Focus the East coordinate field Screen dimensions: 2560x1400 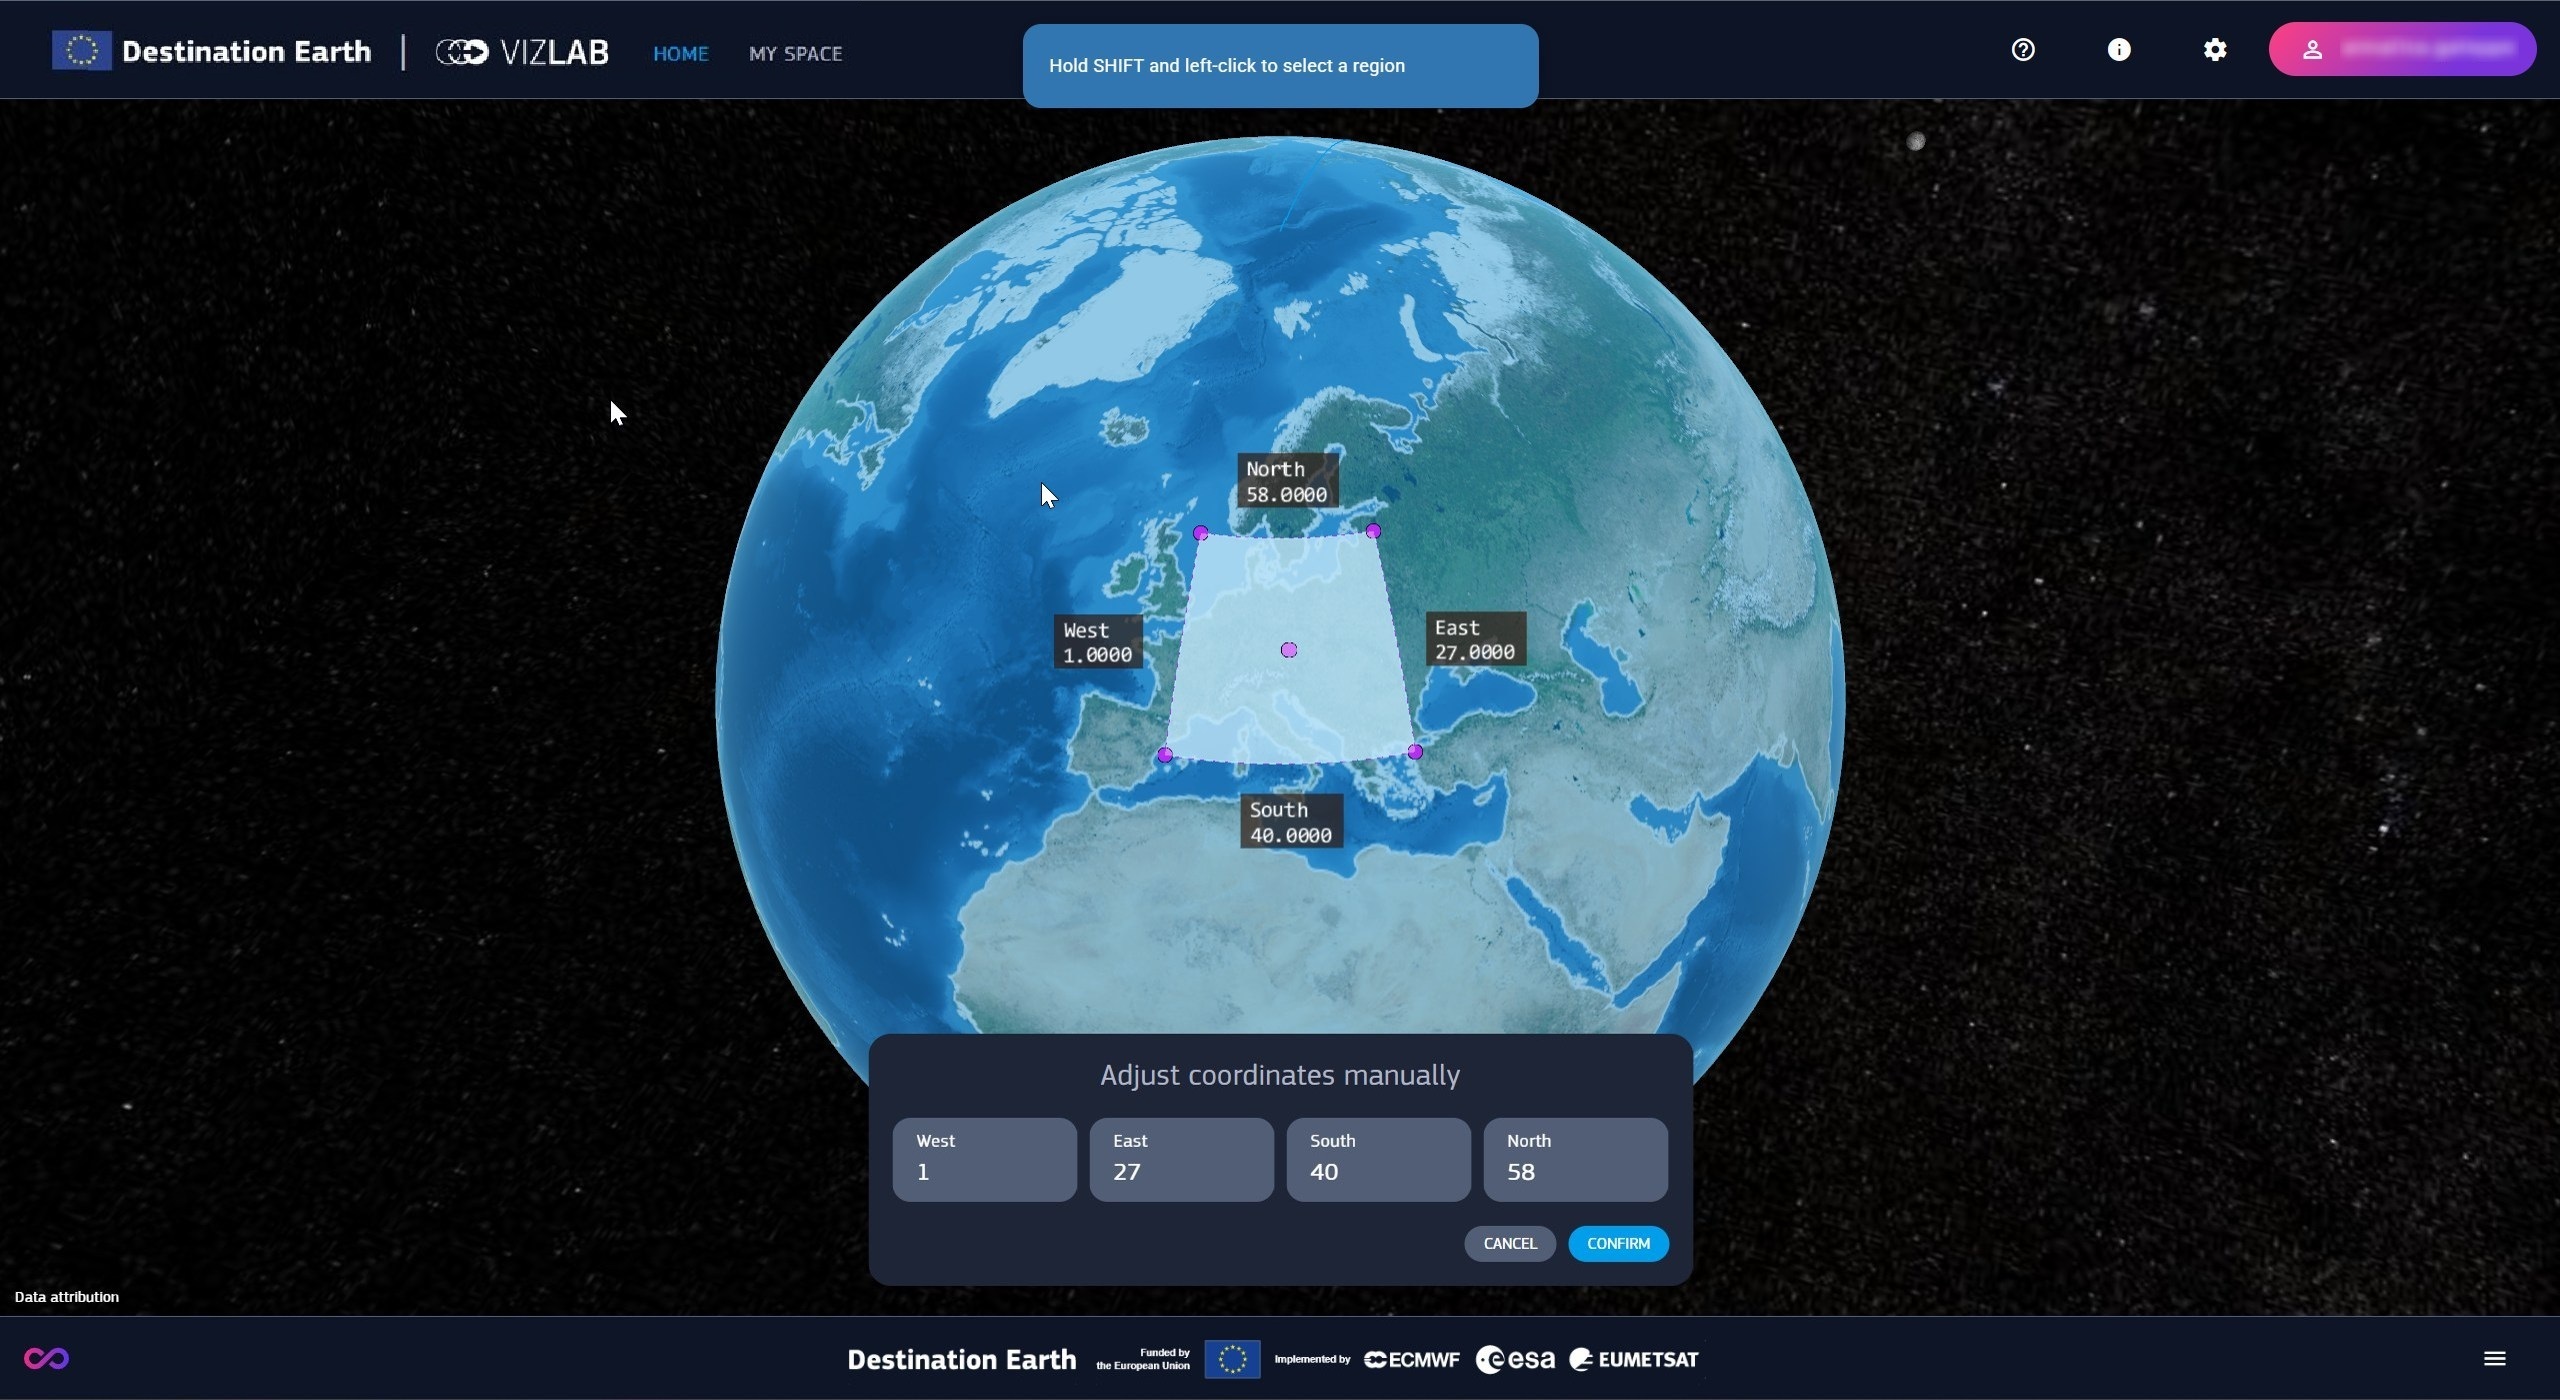pos(1181,1160)
